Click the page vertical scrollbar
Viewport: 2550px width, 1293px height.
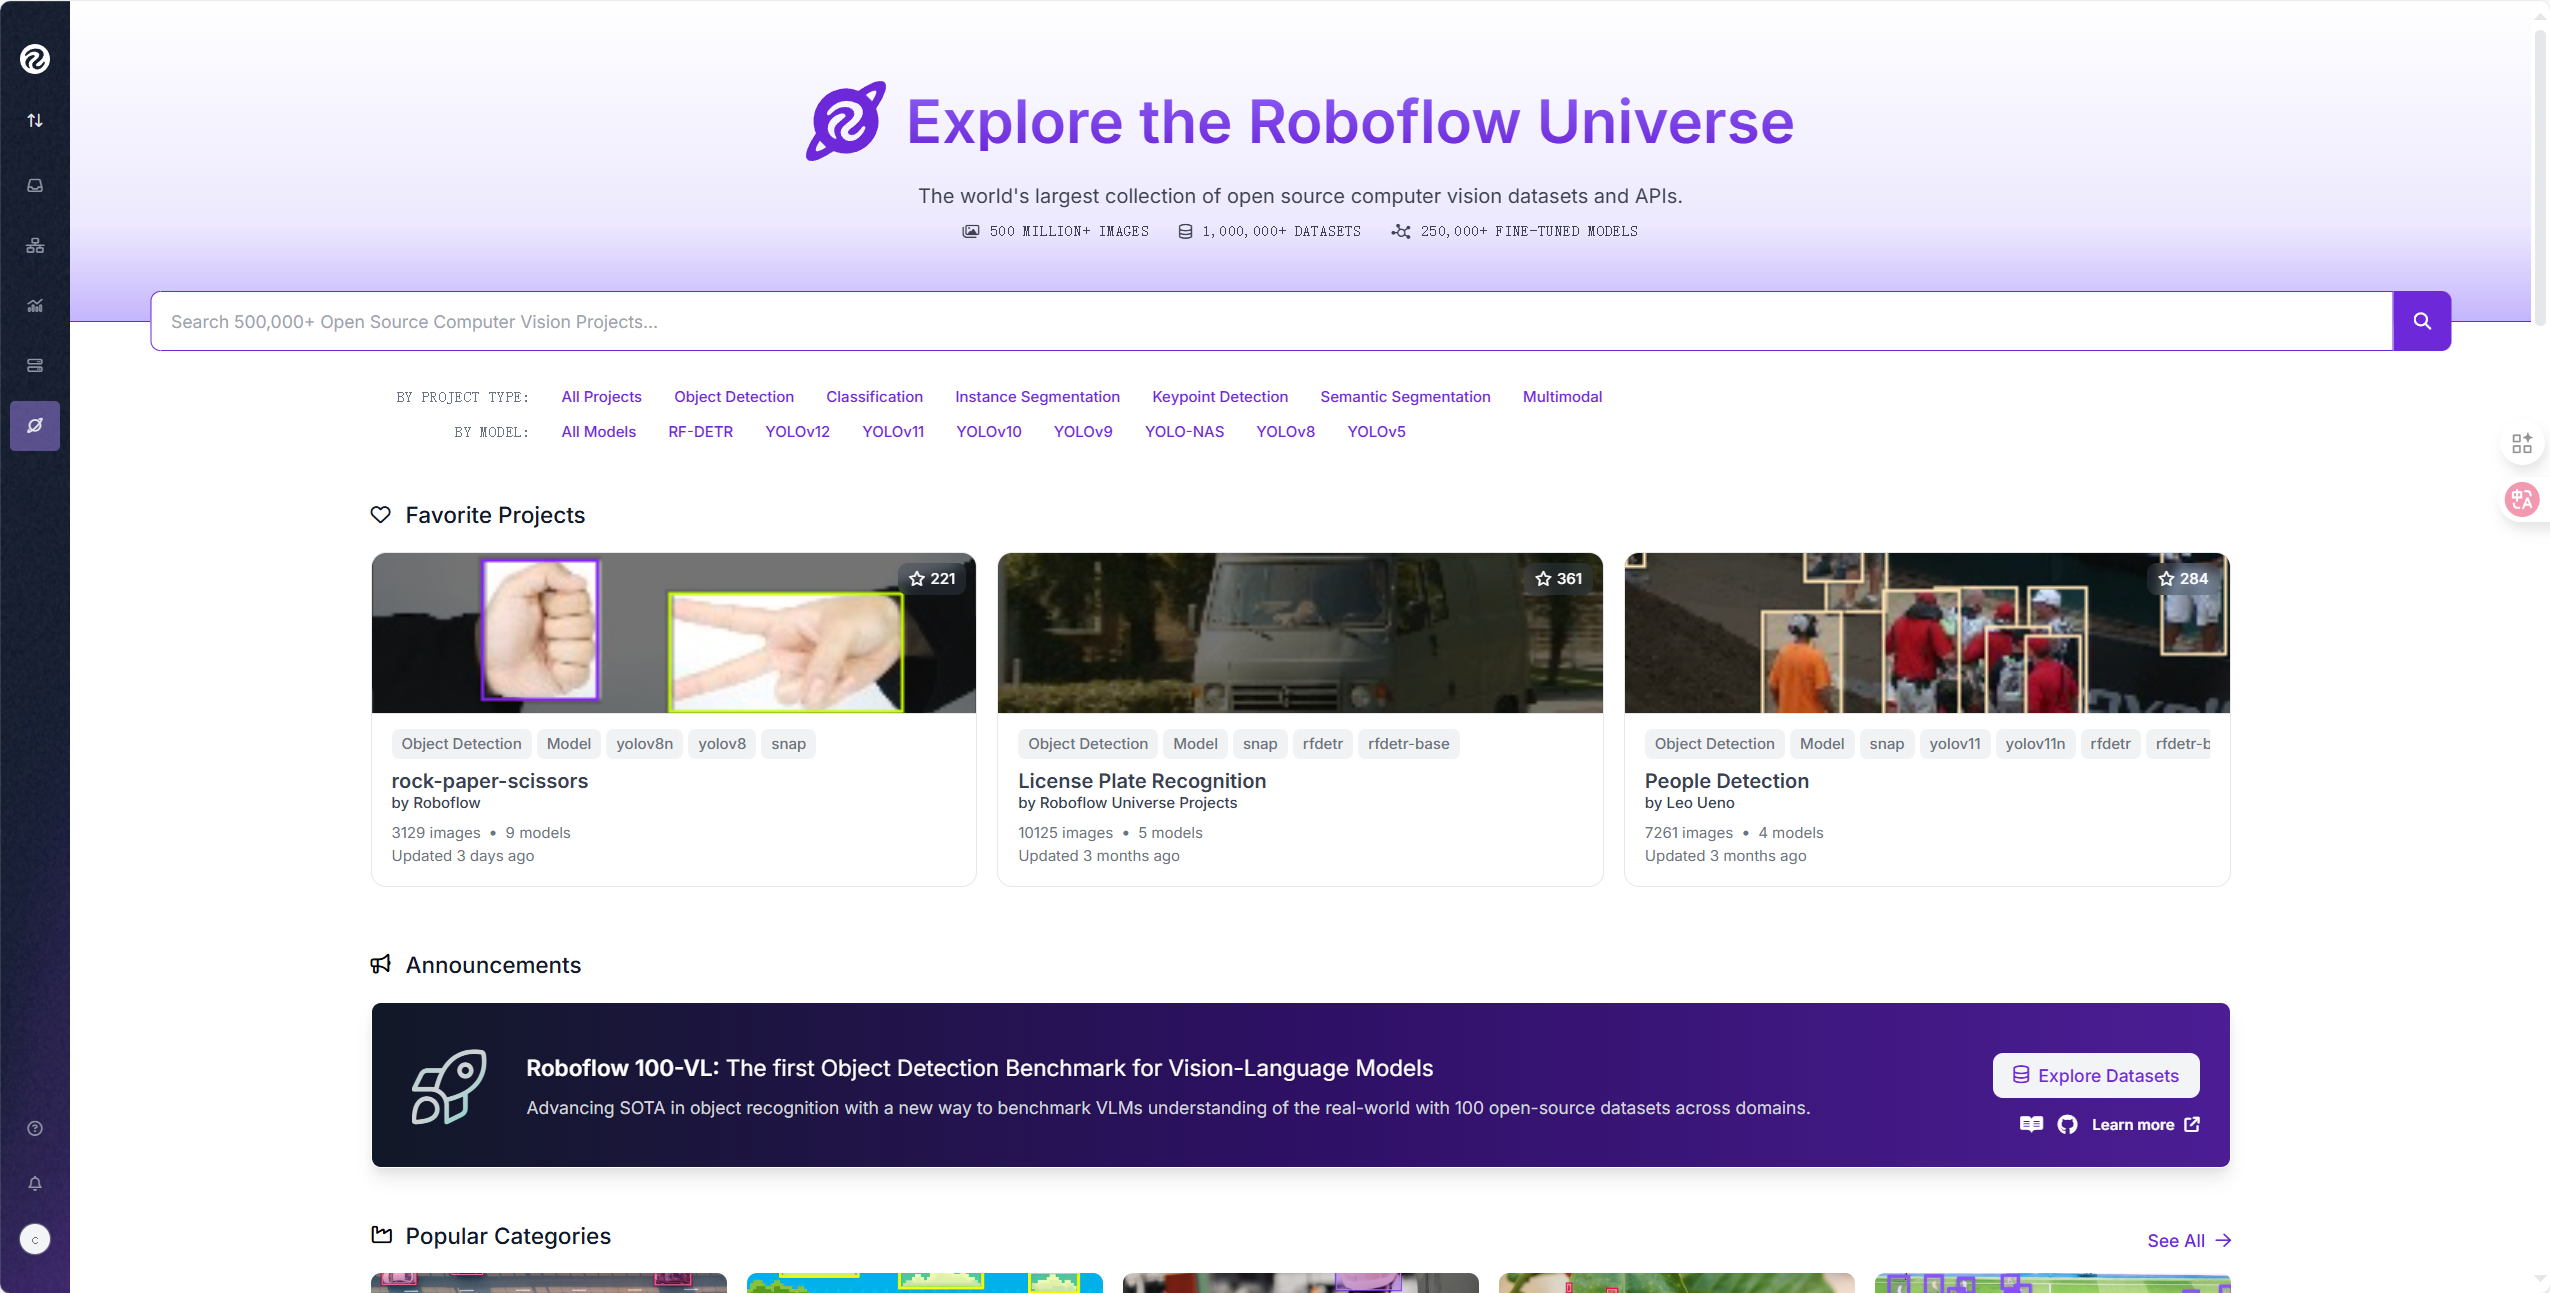[2539, 180]
